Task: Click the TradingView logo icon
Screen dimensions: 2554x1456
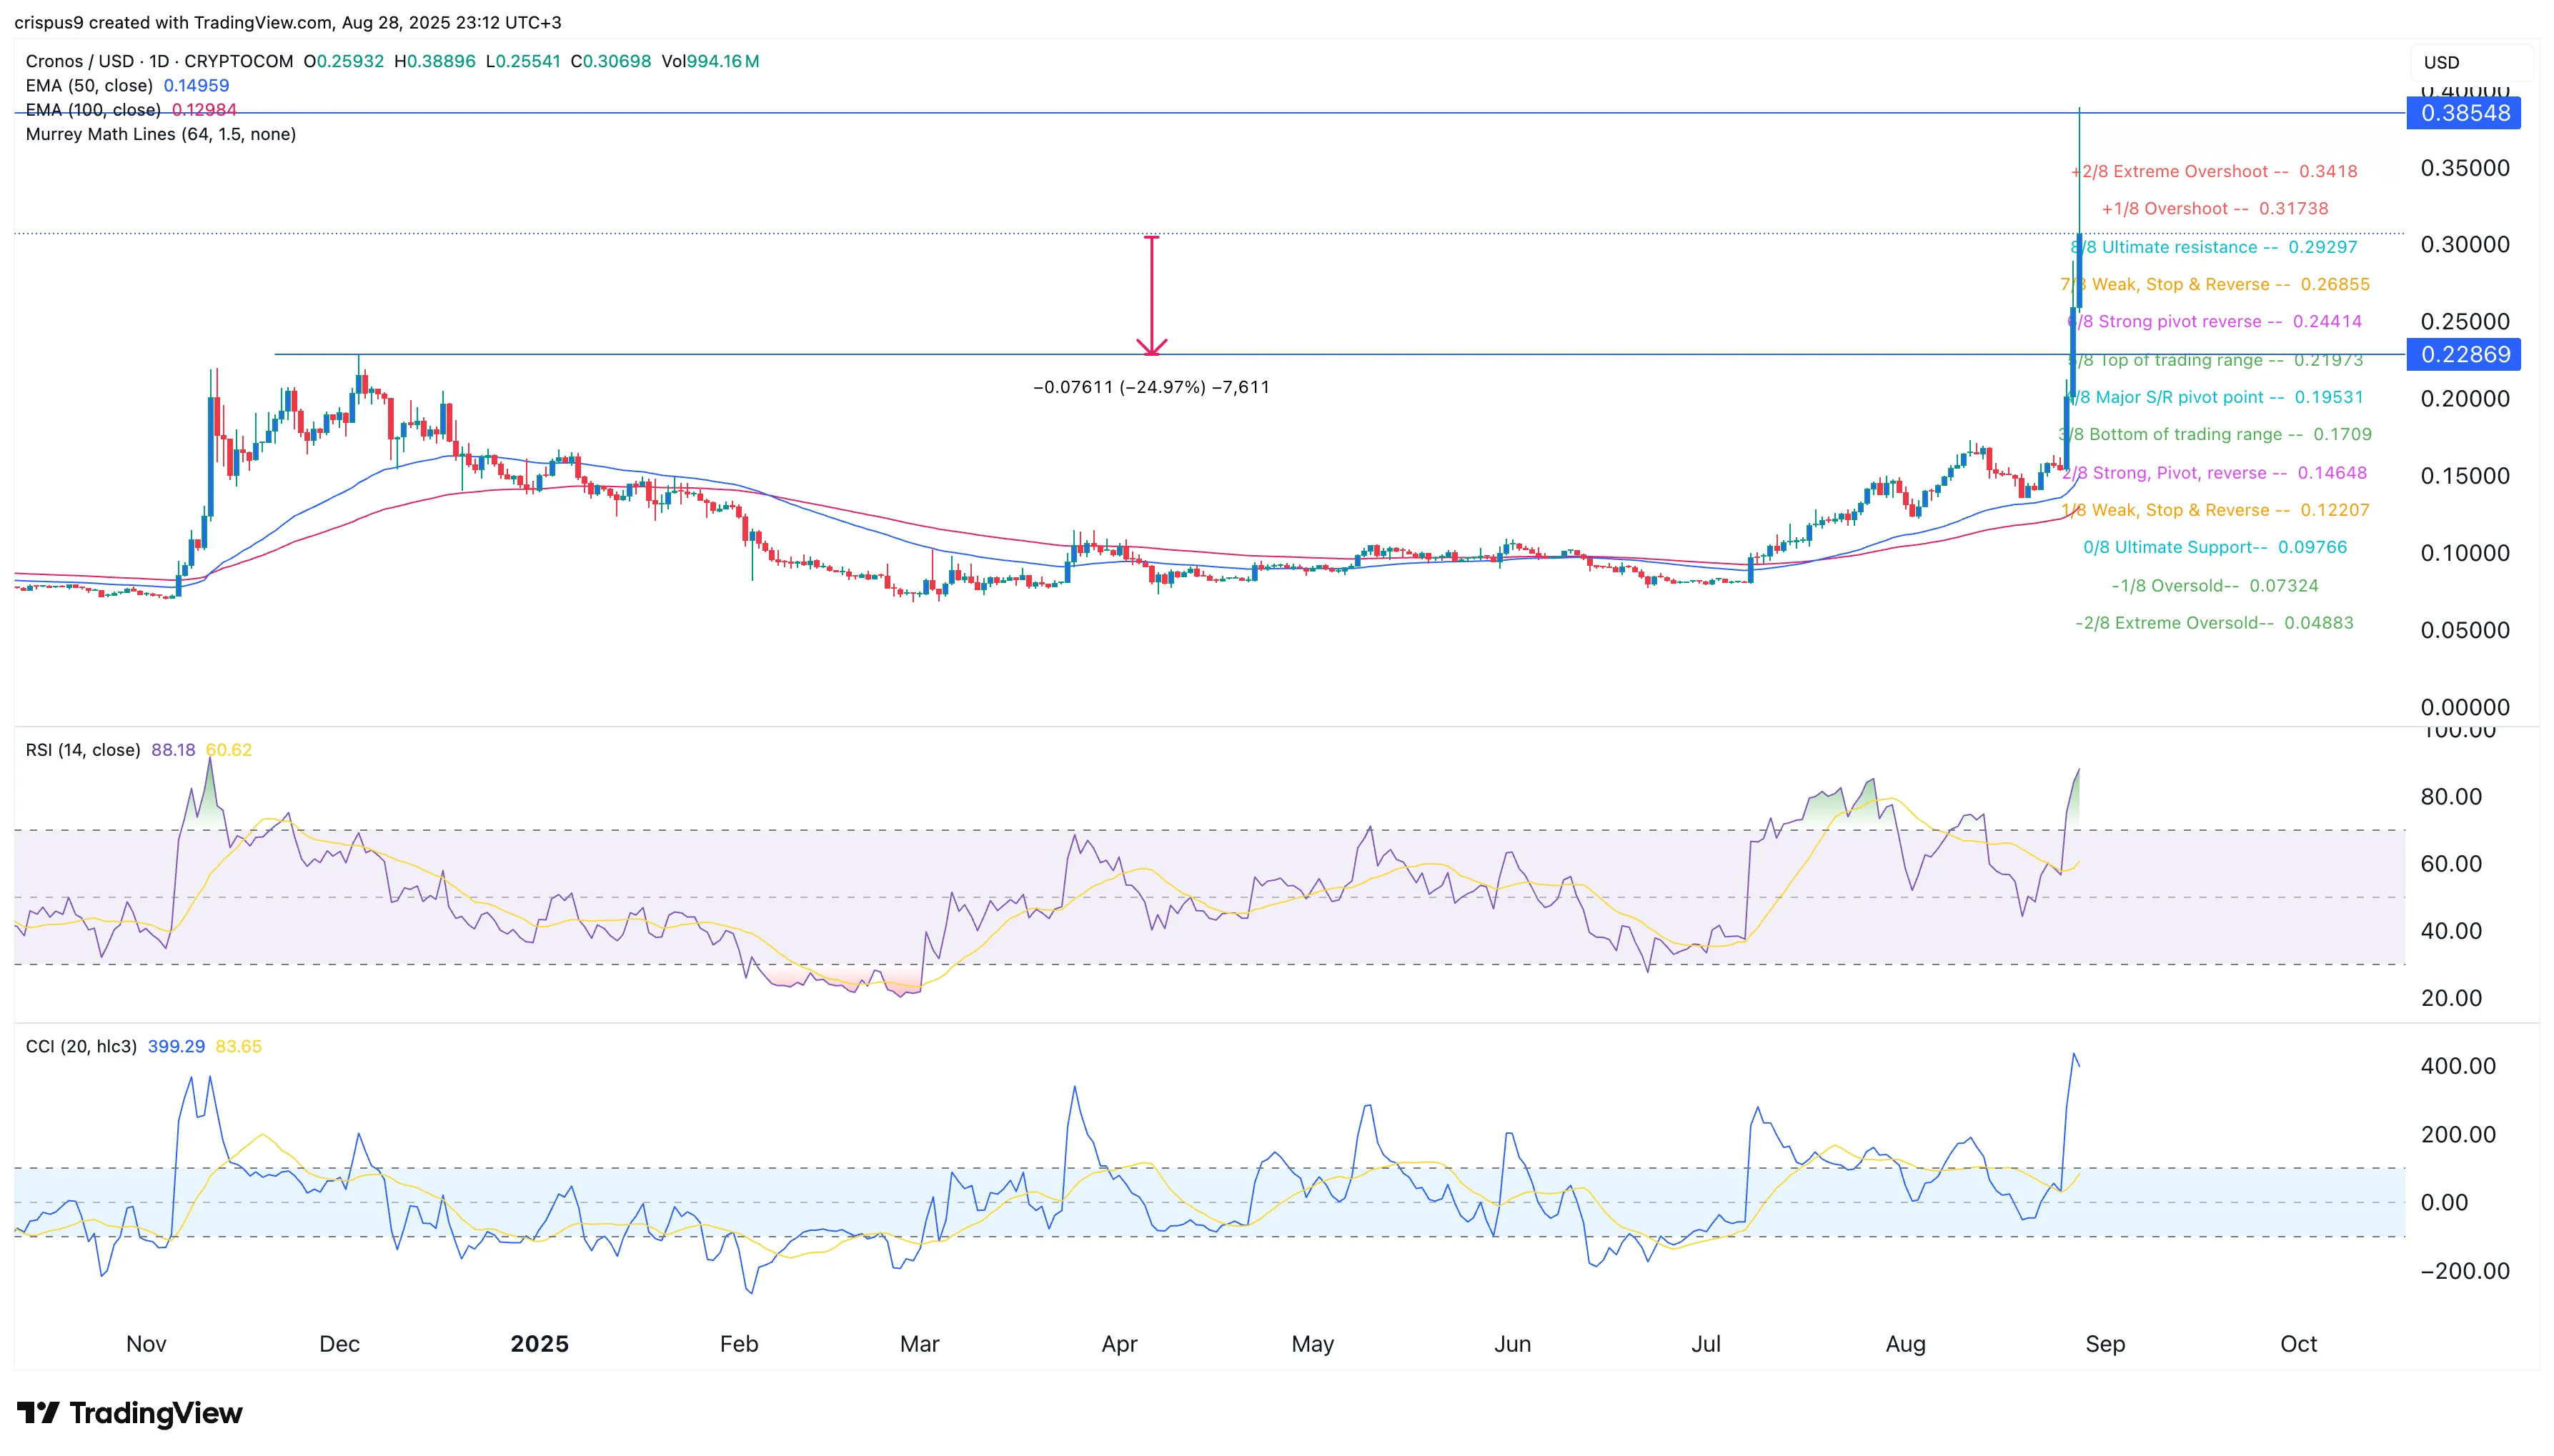Action: point(39,1412)
